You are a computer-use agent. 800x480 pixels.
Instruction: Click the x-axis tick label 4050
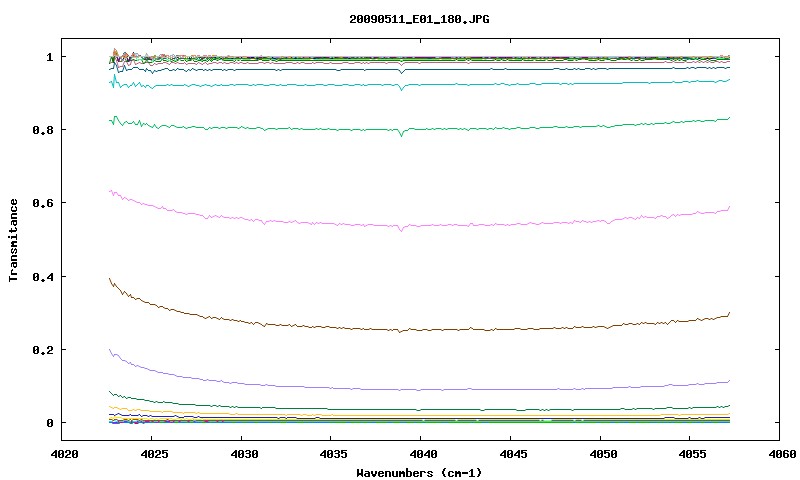(x=603, y=454)
